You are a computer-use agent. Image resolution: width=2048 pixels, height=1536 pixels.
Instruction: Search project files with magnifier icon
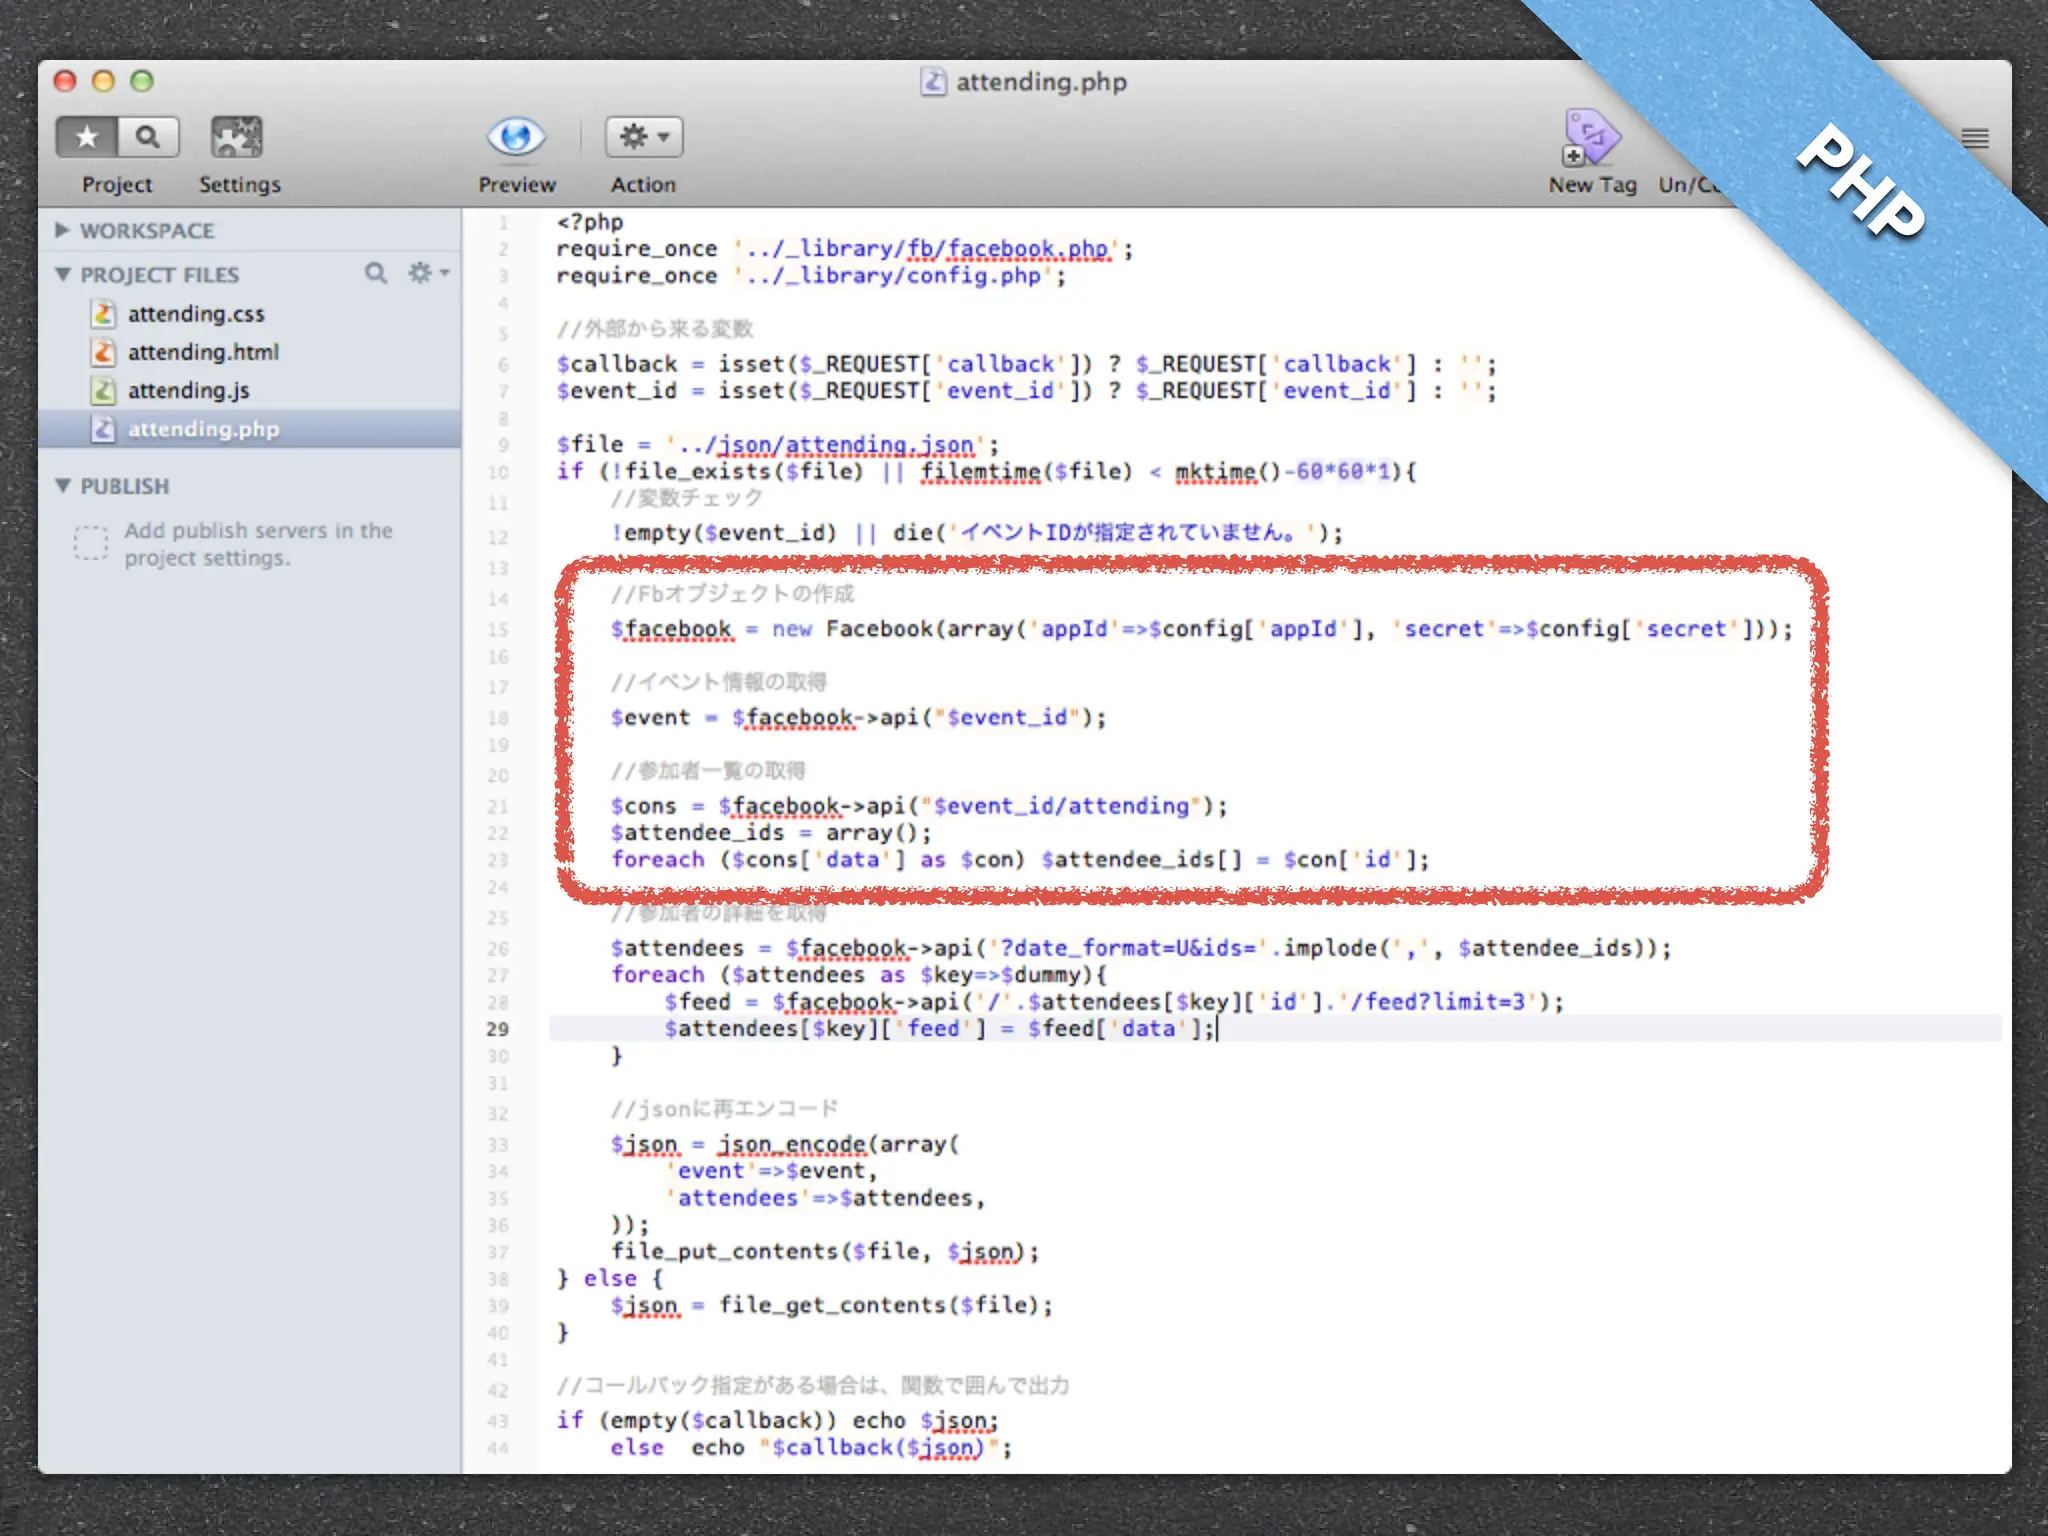(375, 273)
